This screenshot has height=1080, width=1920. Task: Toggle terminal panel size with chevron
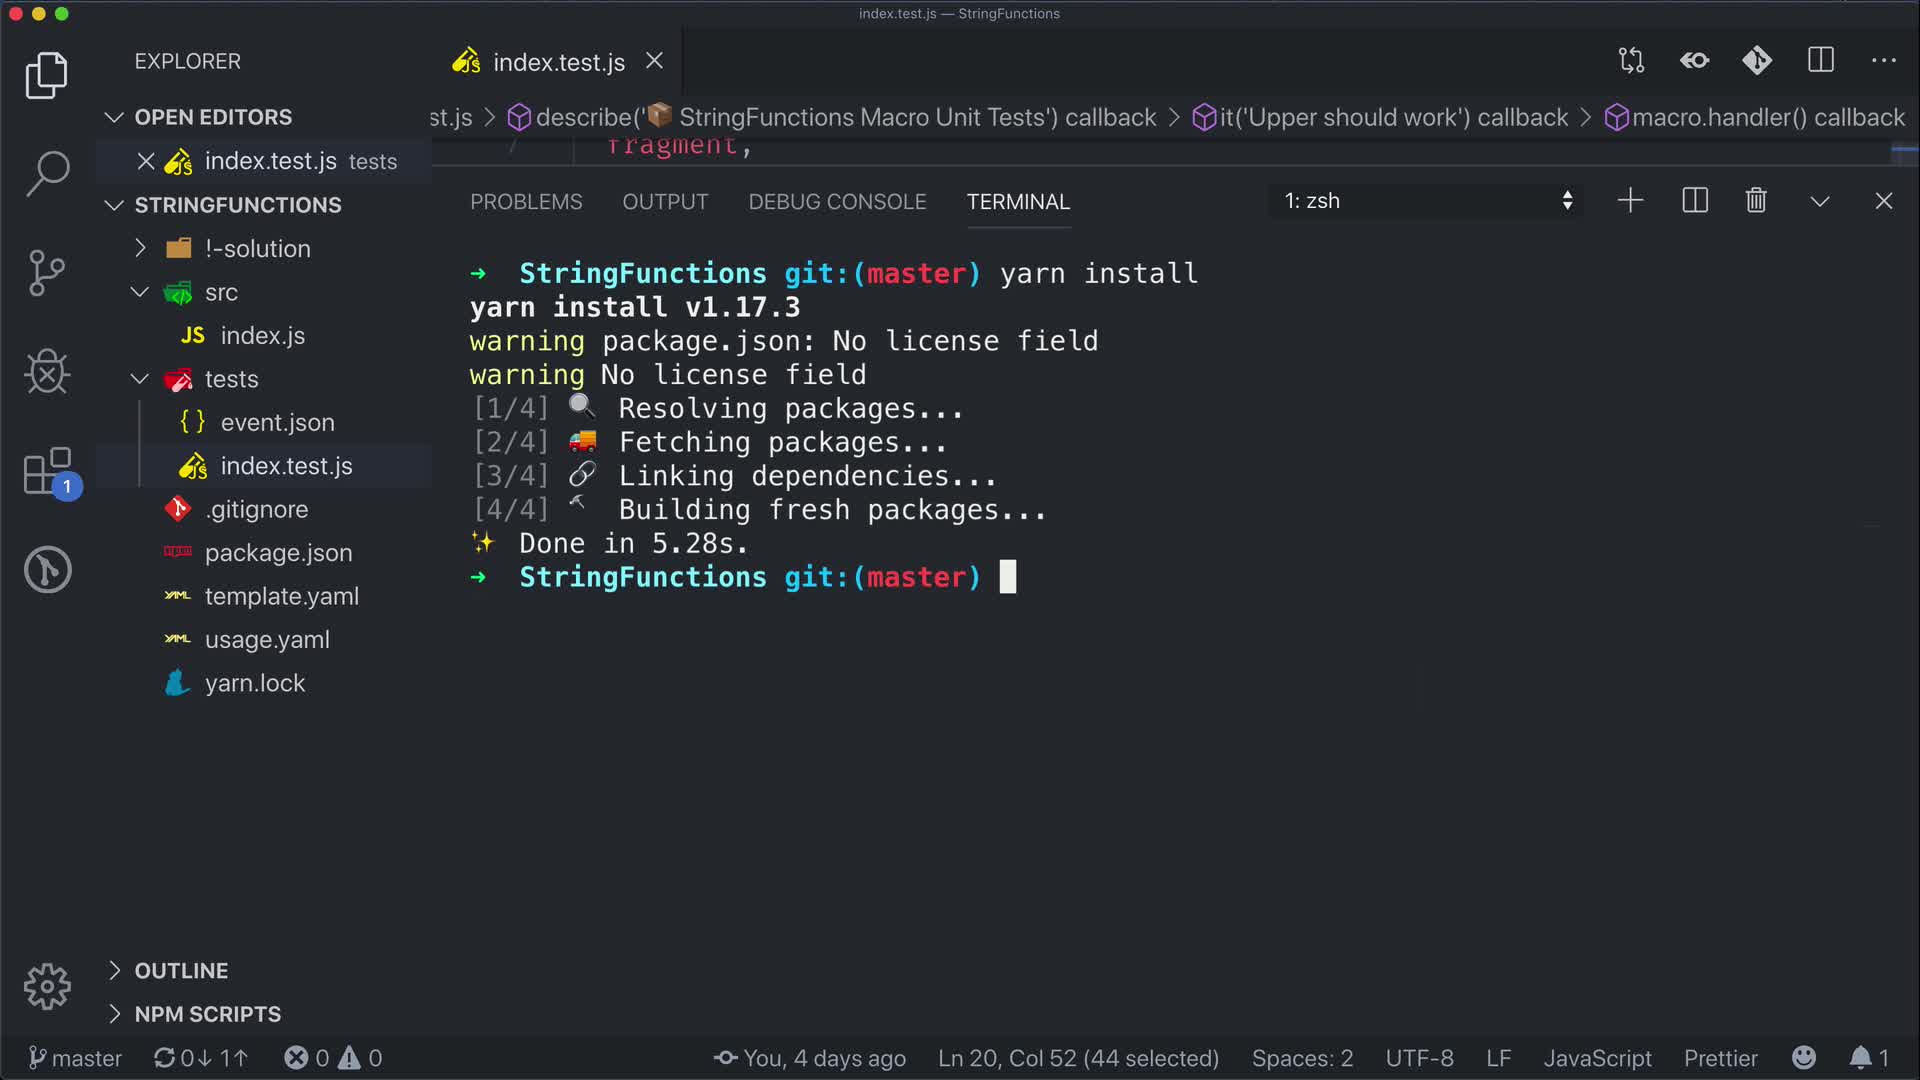point(1820,201)
